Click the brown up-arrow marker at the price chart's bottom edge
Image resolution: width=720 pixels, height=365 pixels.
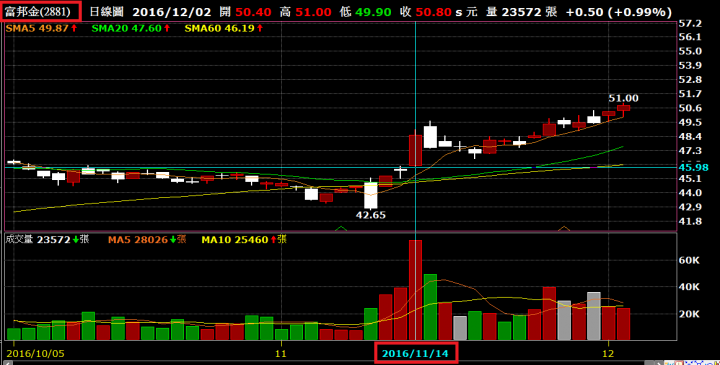(x=563, y=228)
